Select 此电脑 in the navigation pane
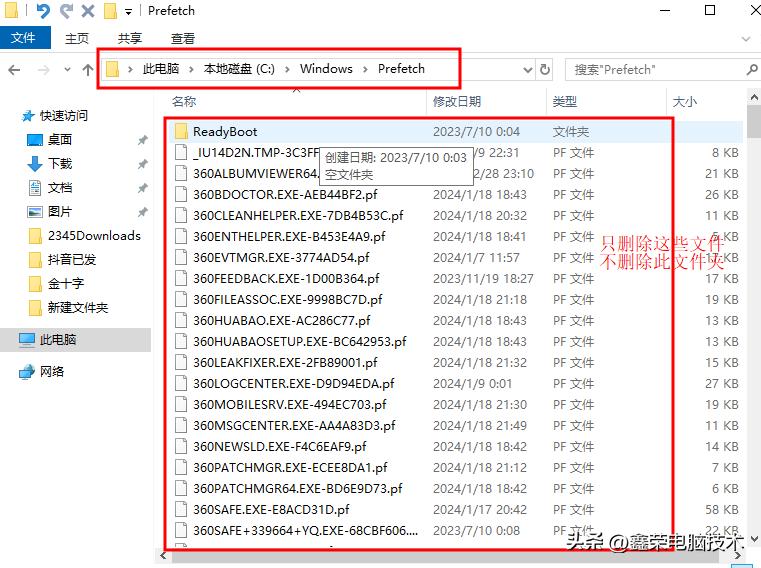Screen dimensions: 761x568 coord(58,340)
